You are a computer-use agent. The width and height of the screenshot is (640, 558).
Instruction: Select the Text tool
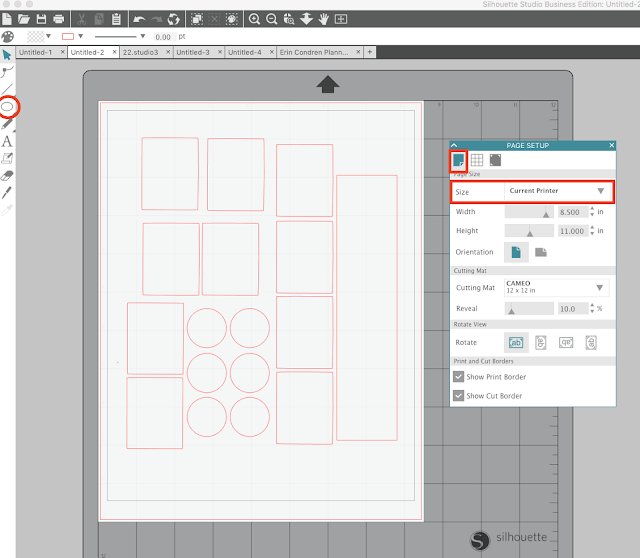7,141
